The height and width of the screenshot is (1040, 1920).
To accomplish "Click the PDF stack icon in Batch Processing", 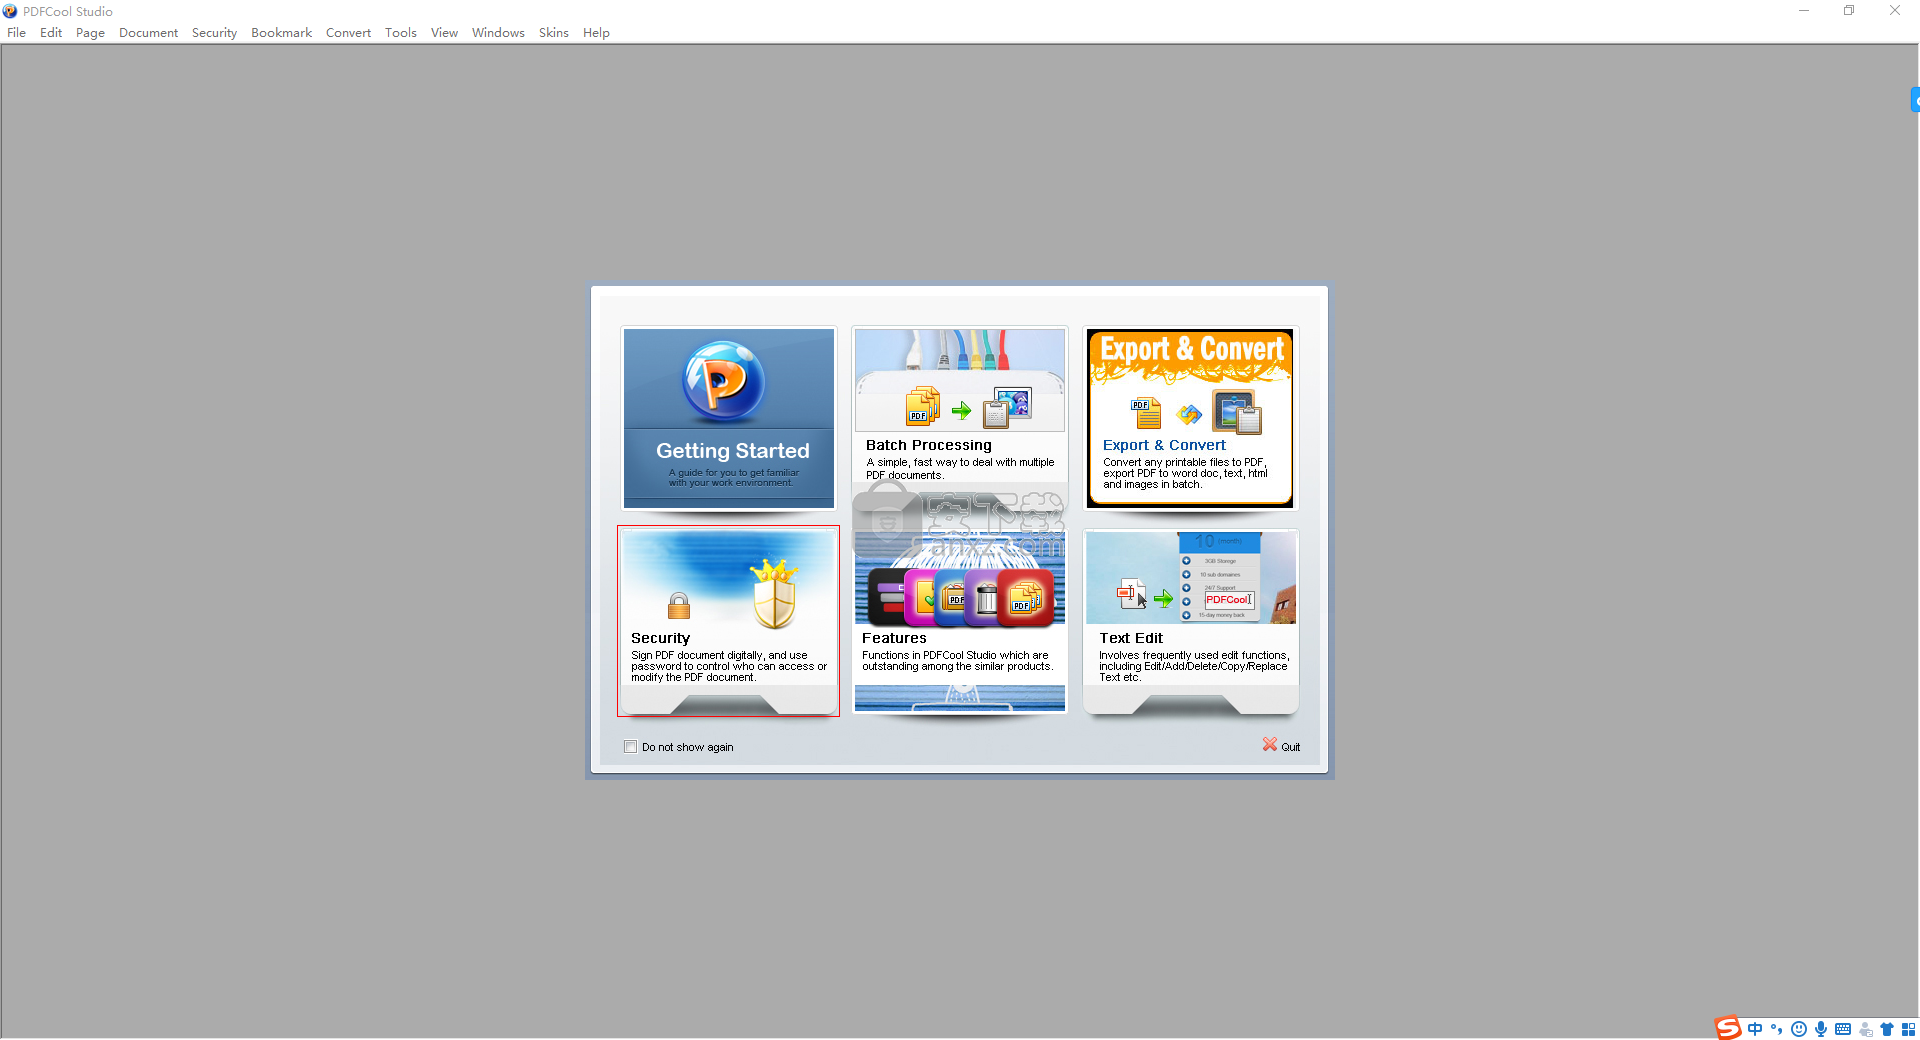I will point(923,406).
